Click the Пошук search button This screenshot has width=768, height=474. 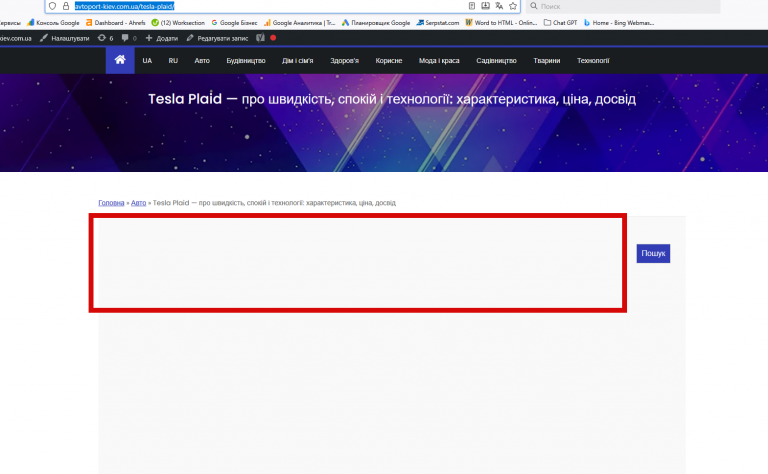coord(653,253)
